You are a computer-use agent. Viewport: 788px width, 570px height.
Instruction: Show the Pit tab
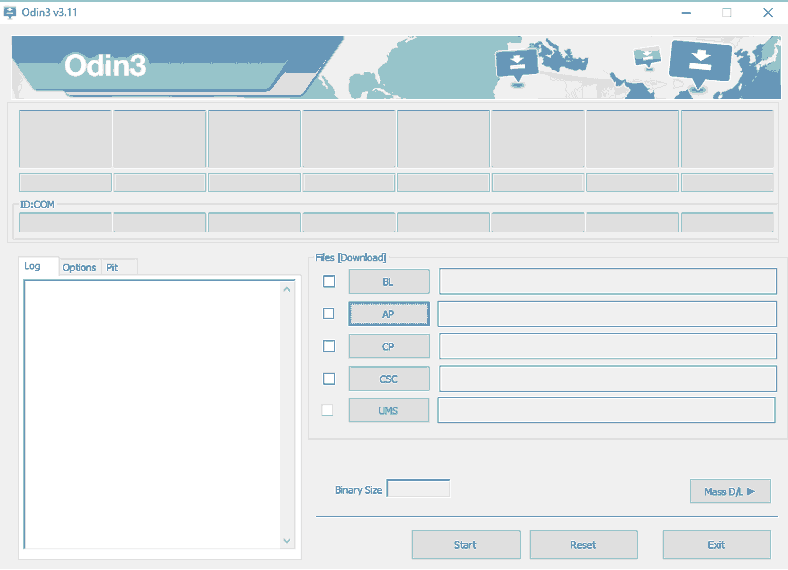(119, 267)
